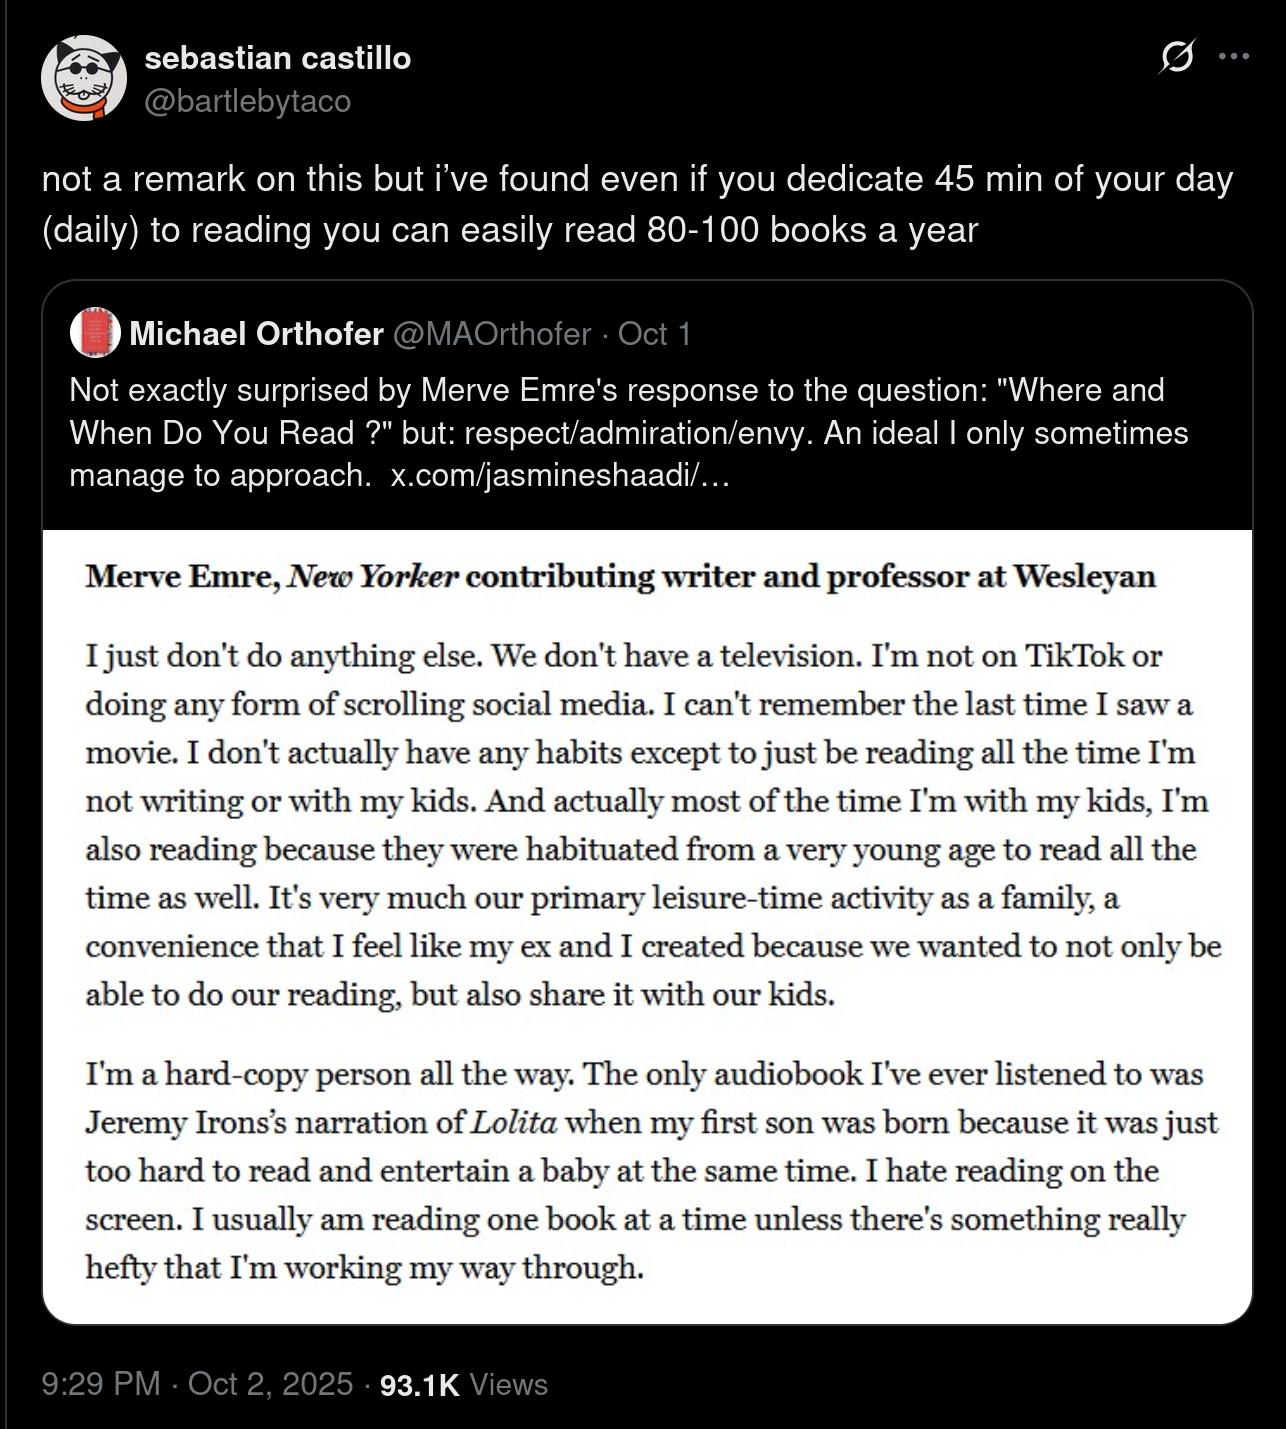Open Michael Orthofer's profile from quoted post
This screenshot has height=1429, width=1286.
coord(256,334)
